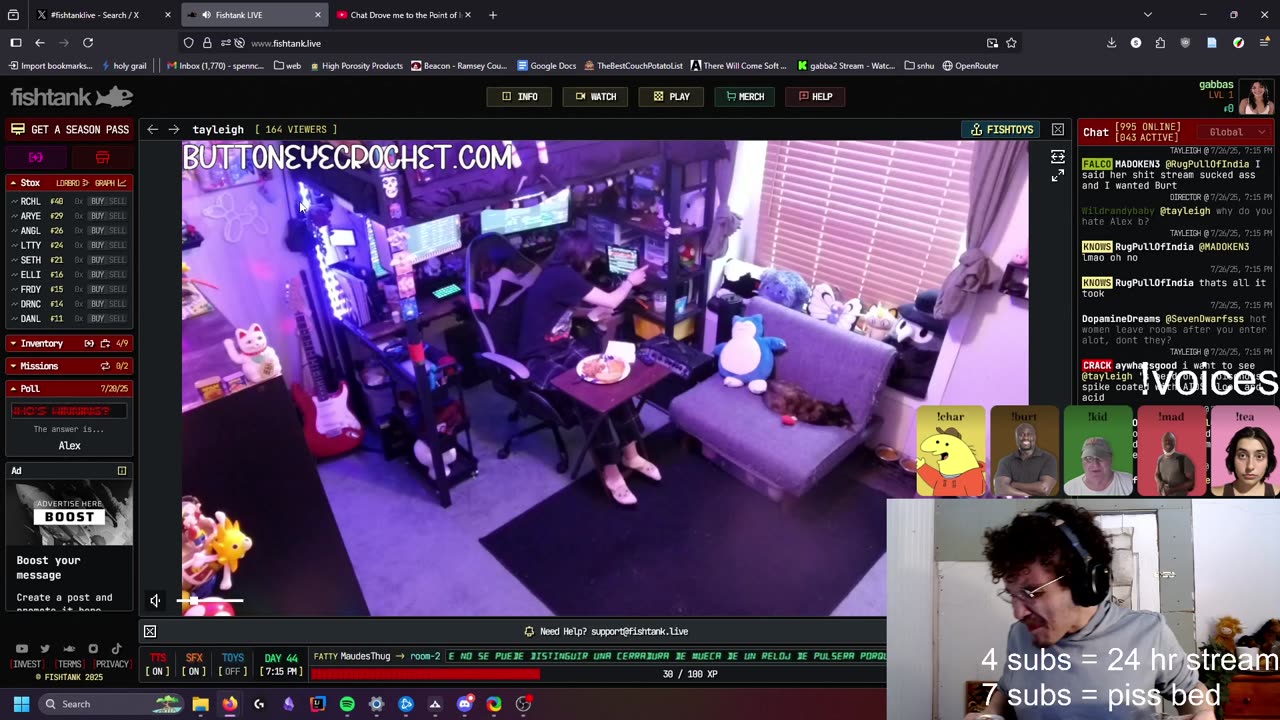Screen dimensions: 1280x720
Task: Open the extensions puzzle icon
Action: pyautogui.click(x=1160, y=43)
